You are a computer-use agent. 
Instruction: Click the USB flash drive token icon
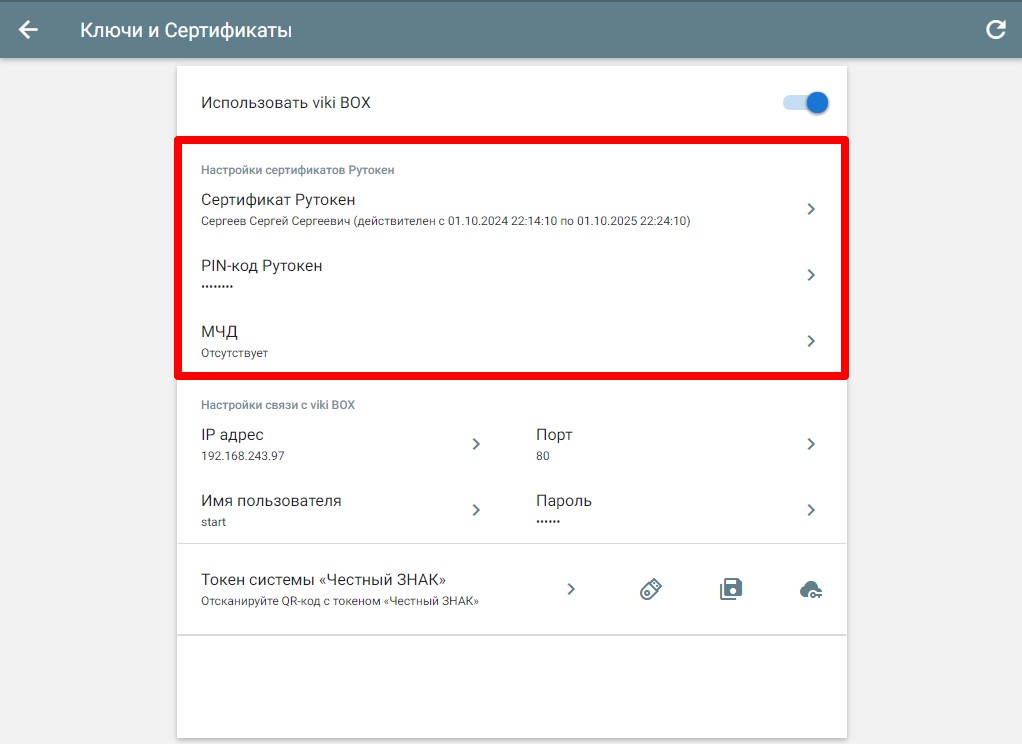click(x=651, y=589)
